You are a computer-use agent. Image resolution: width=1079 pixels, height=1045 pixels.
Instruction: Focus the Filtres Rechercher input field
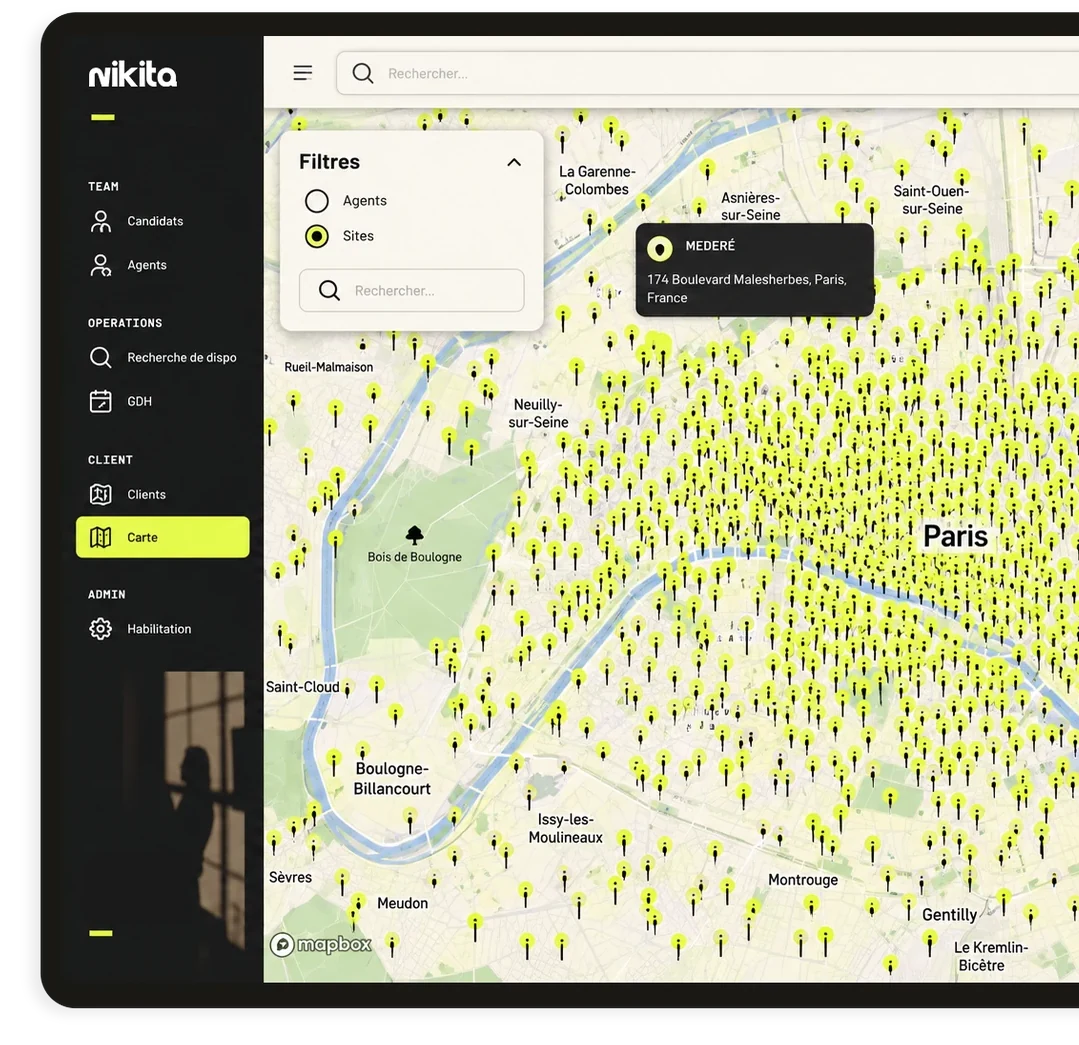[x=412, y=290]
